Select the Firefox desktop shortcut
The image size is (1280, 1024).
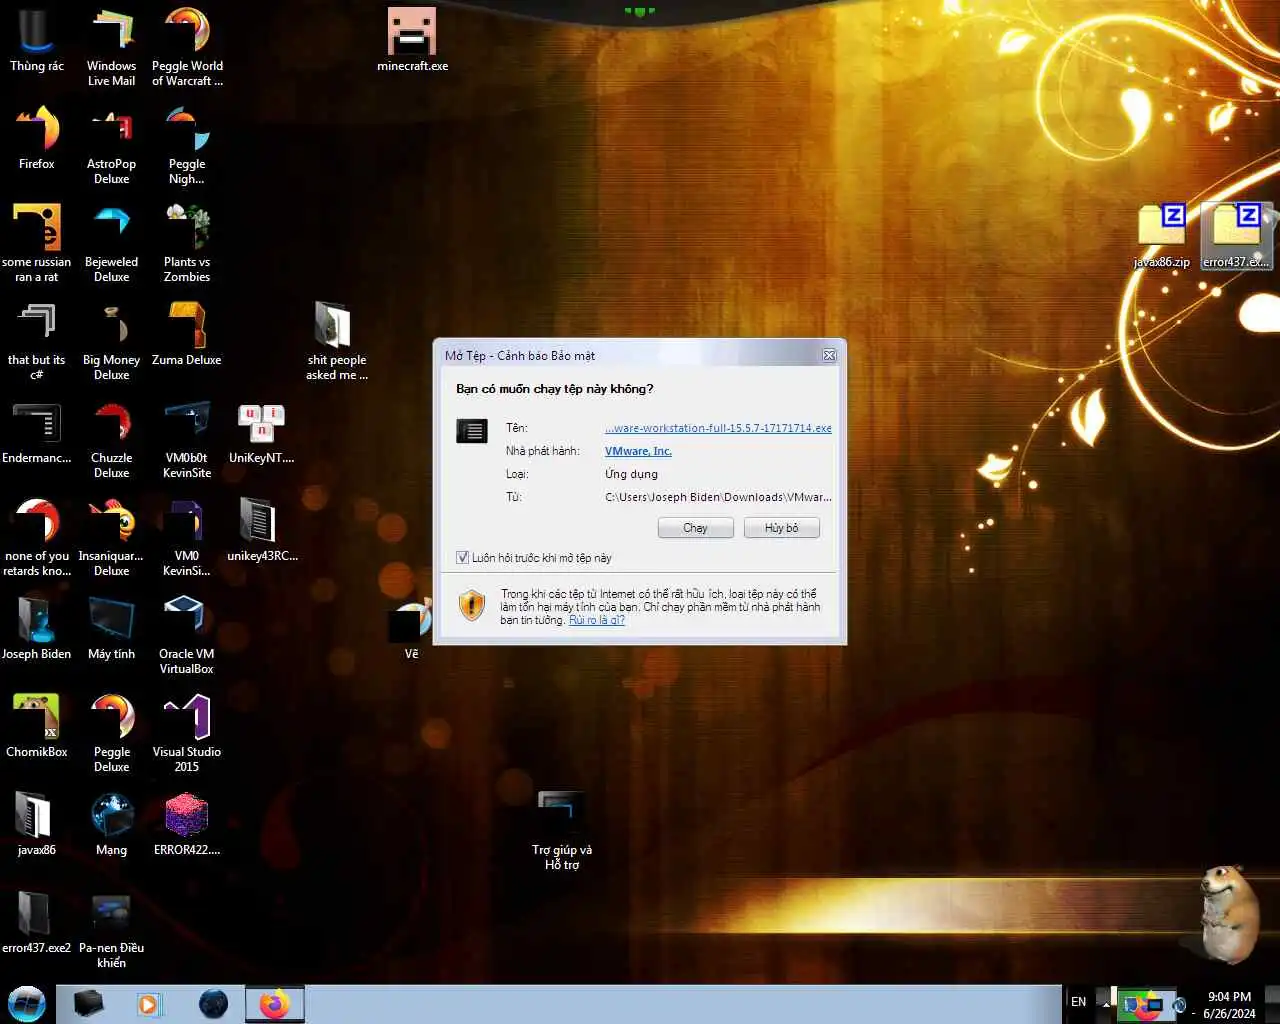[37, 138]
